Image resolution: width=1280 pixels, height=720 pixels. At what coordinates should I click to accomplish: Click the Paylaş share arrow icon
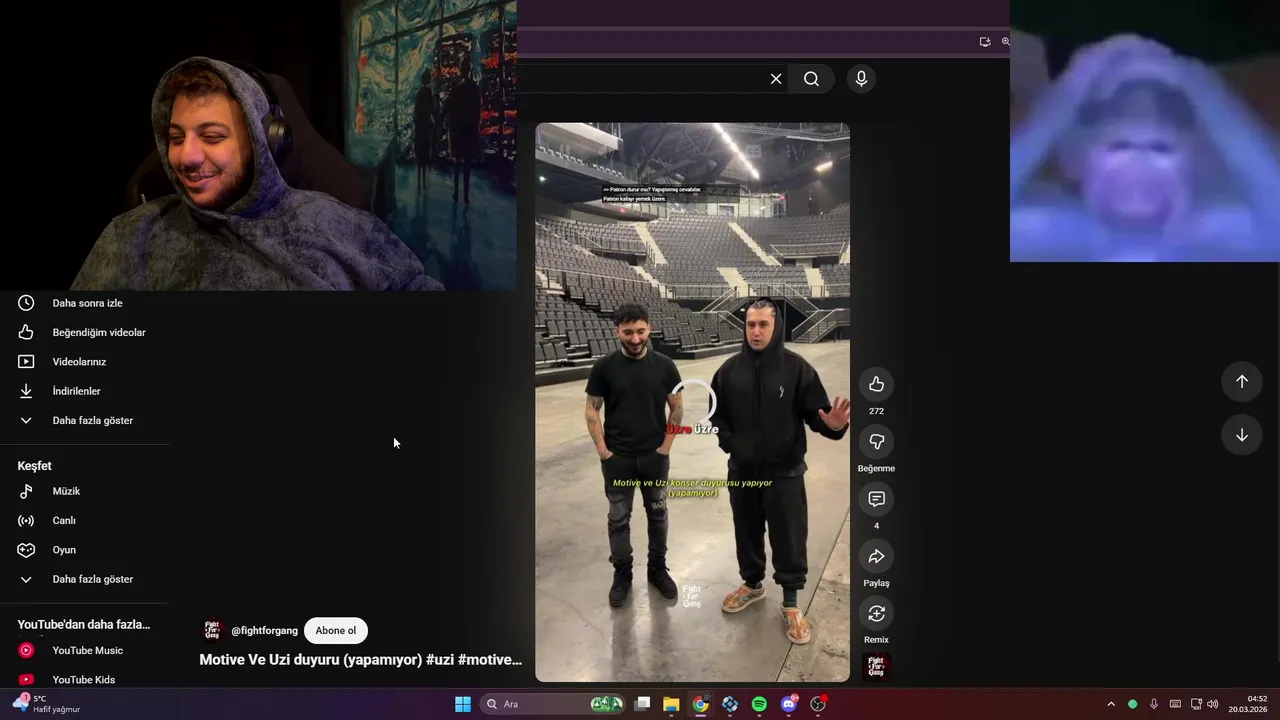(x=876, y=556)
